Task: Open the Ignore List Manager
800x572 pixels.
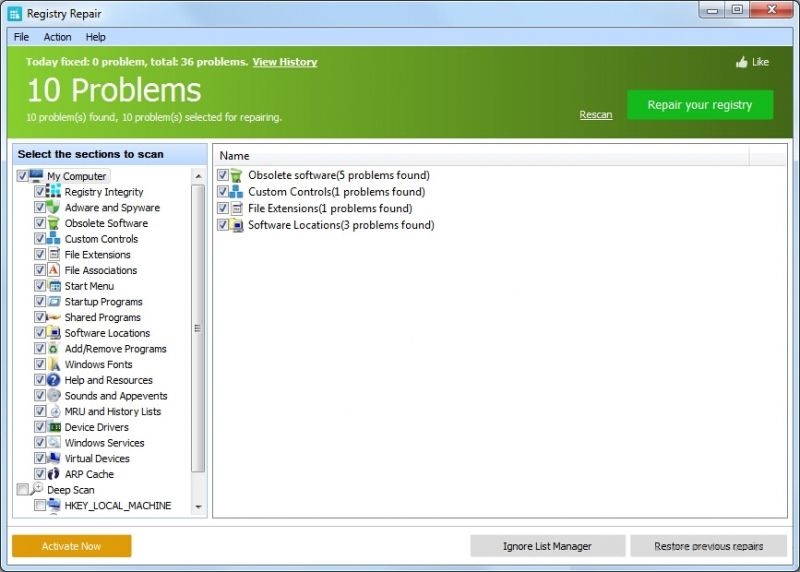Action: (547, 546)
